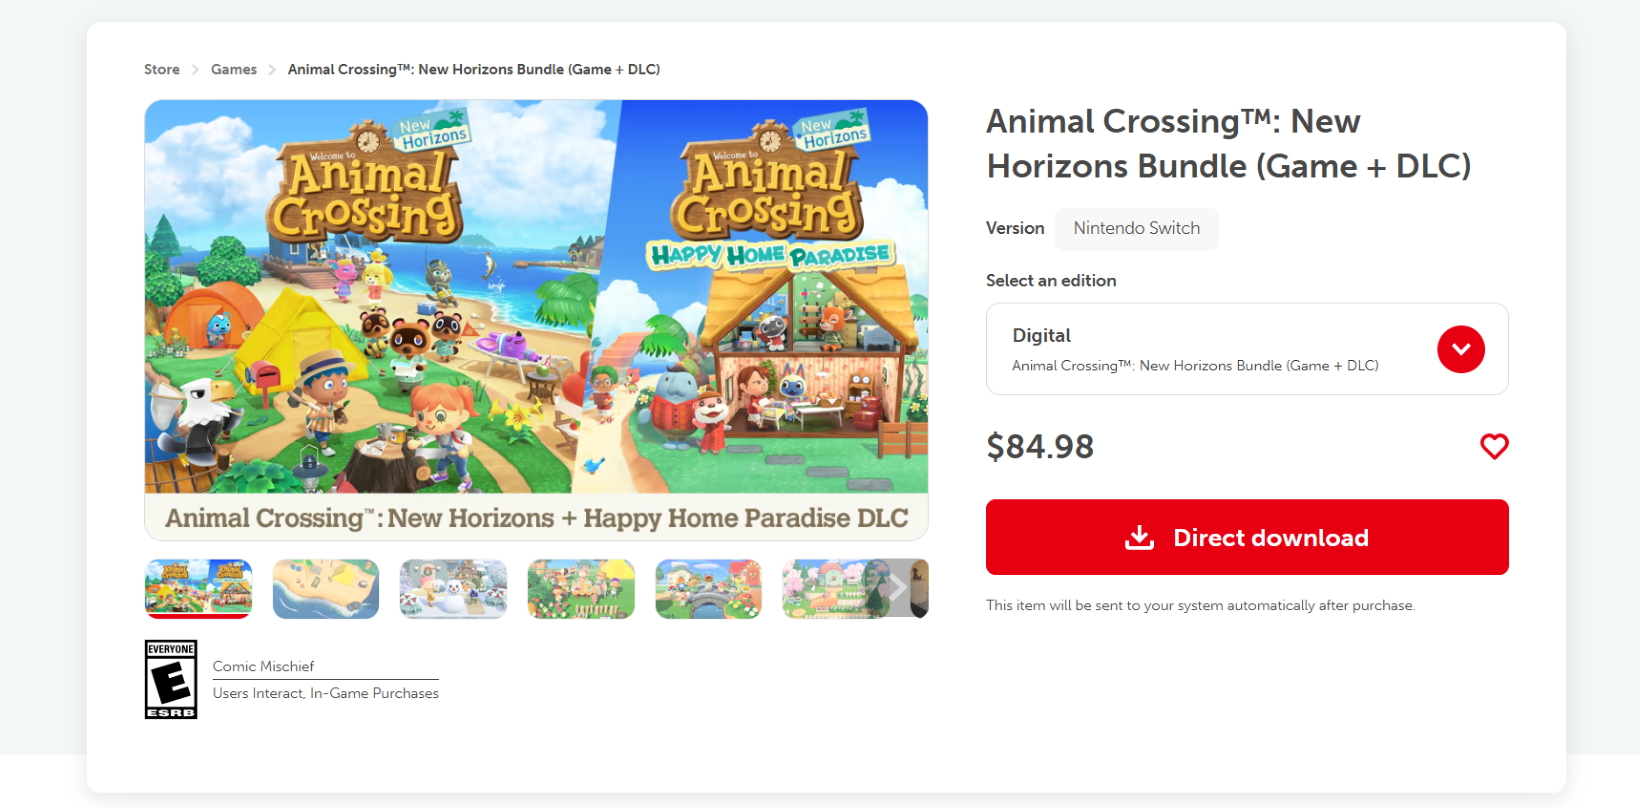Select the Nintendo Switch version chip
Image resolution: width=1640 pixels, height=808 pixels.
pyautogui.click(x=1136, y=228)
